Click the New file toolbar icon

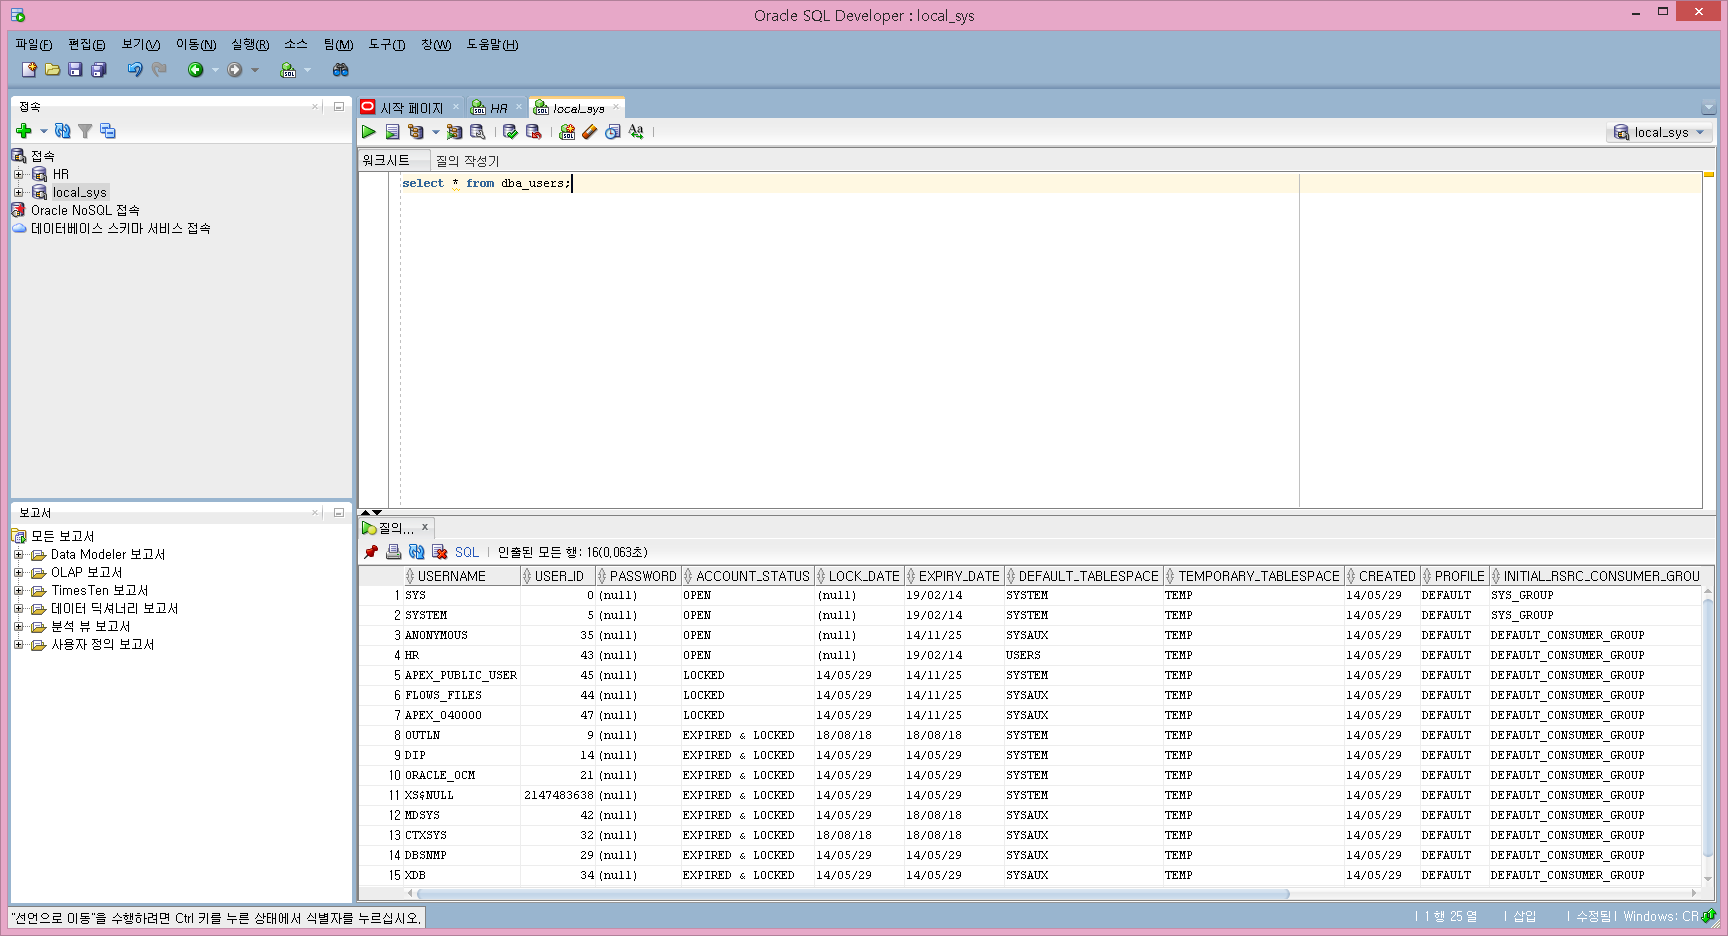click(x=29, y=70)
